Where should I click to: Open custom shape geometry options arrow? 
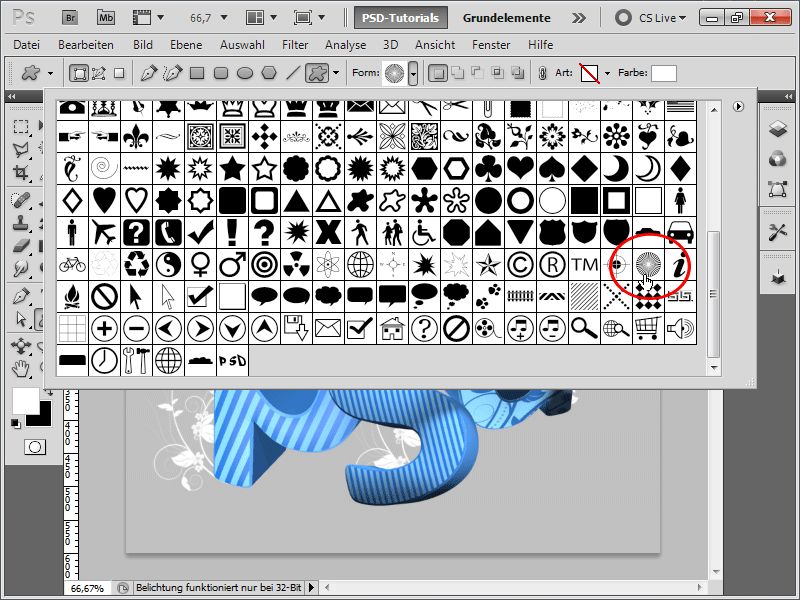coord(336,73)
